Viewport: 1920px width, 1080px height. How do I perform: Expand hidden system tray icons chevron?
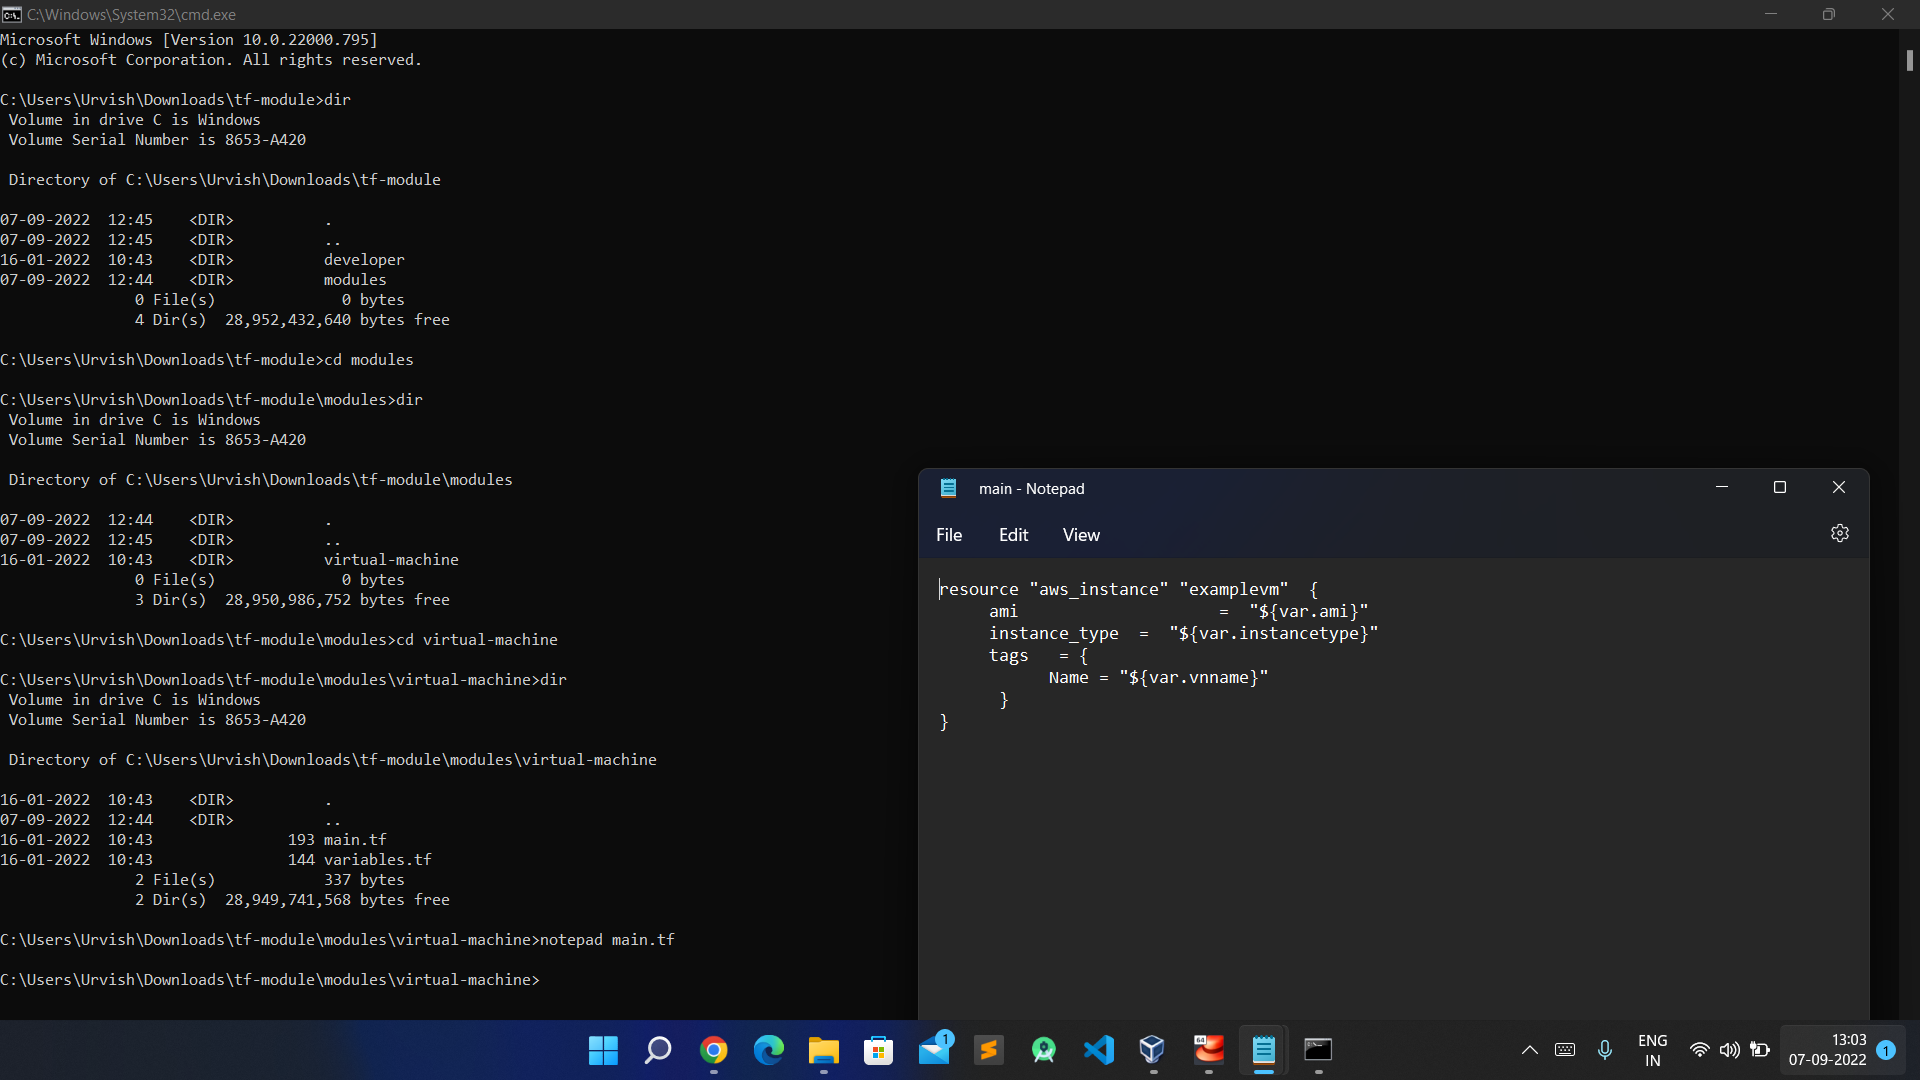(x=1529, y=1050)
